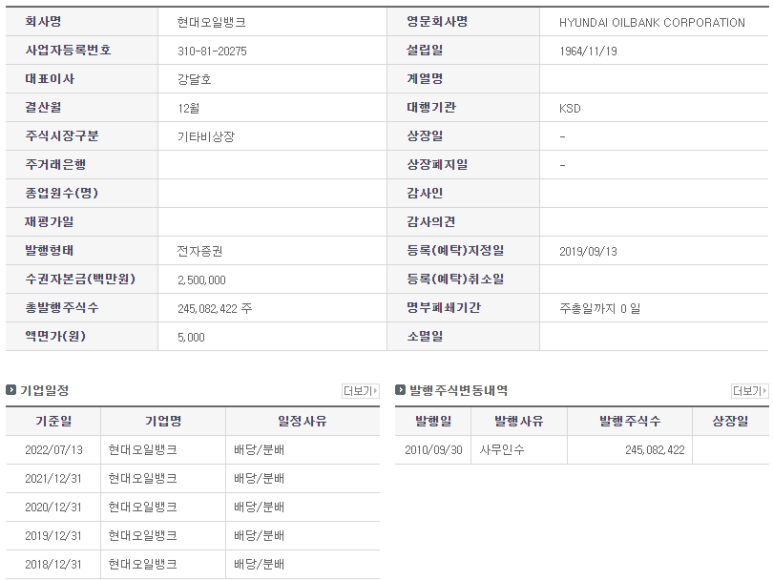Viewport: 773px width, 580px height.
Task: Click the 총발행주식수 label
Action: point(62,307)
